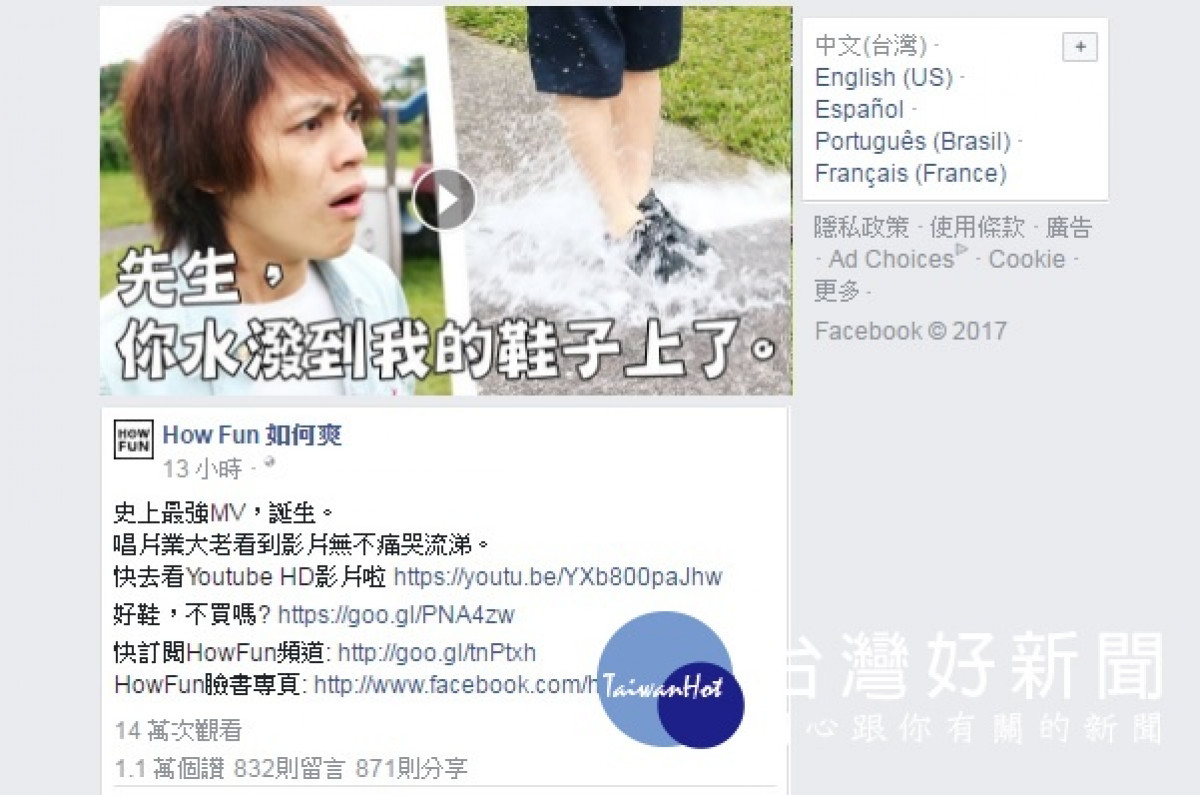
Task: Open the goo.gl/PNA4zw shoe link
Action: coord(396,614)
